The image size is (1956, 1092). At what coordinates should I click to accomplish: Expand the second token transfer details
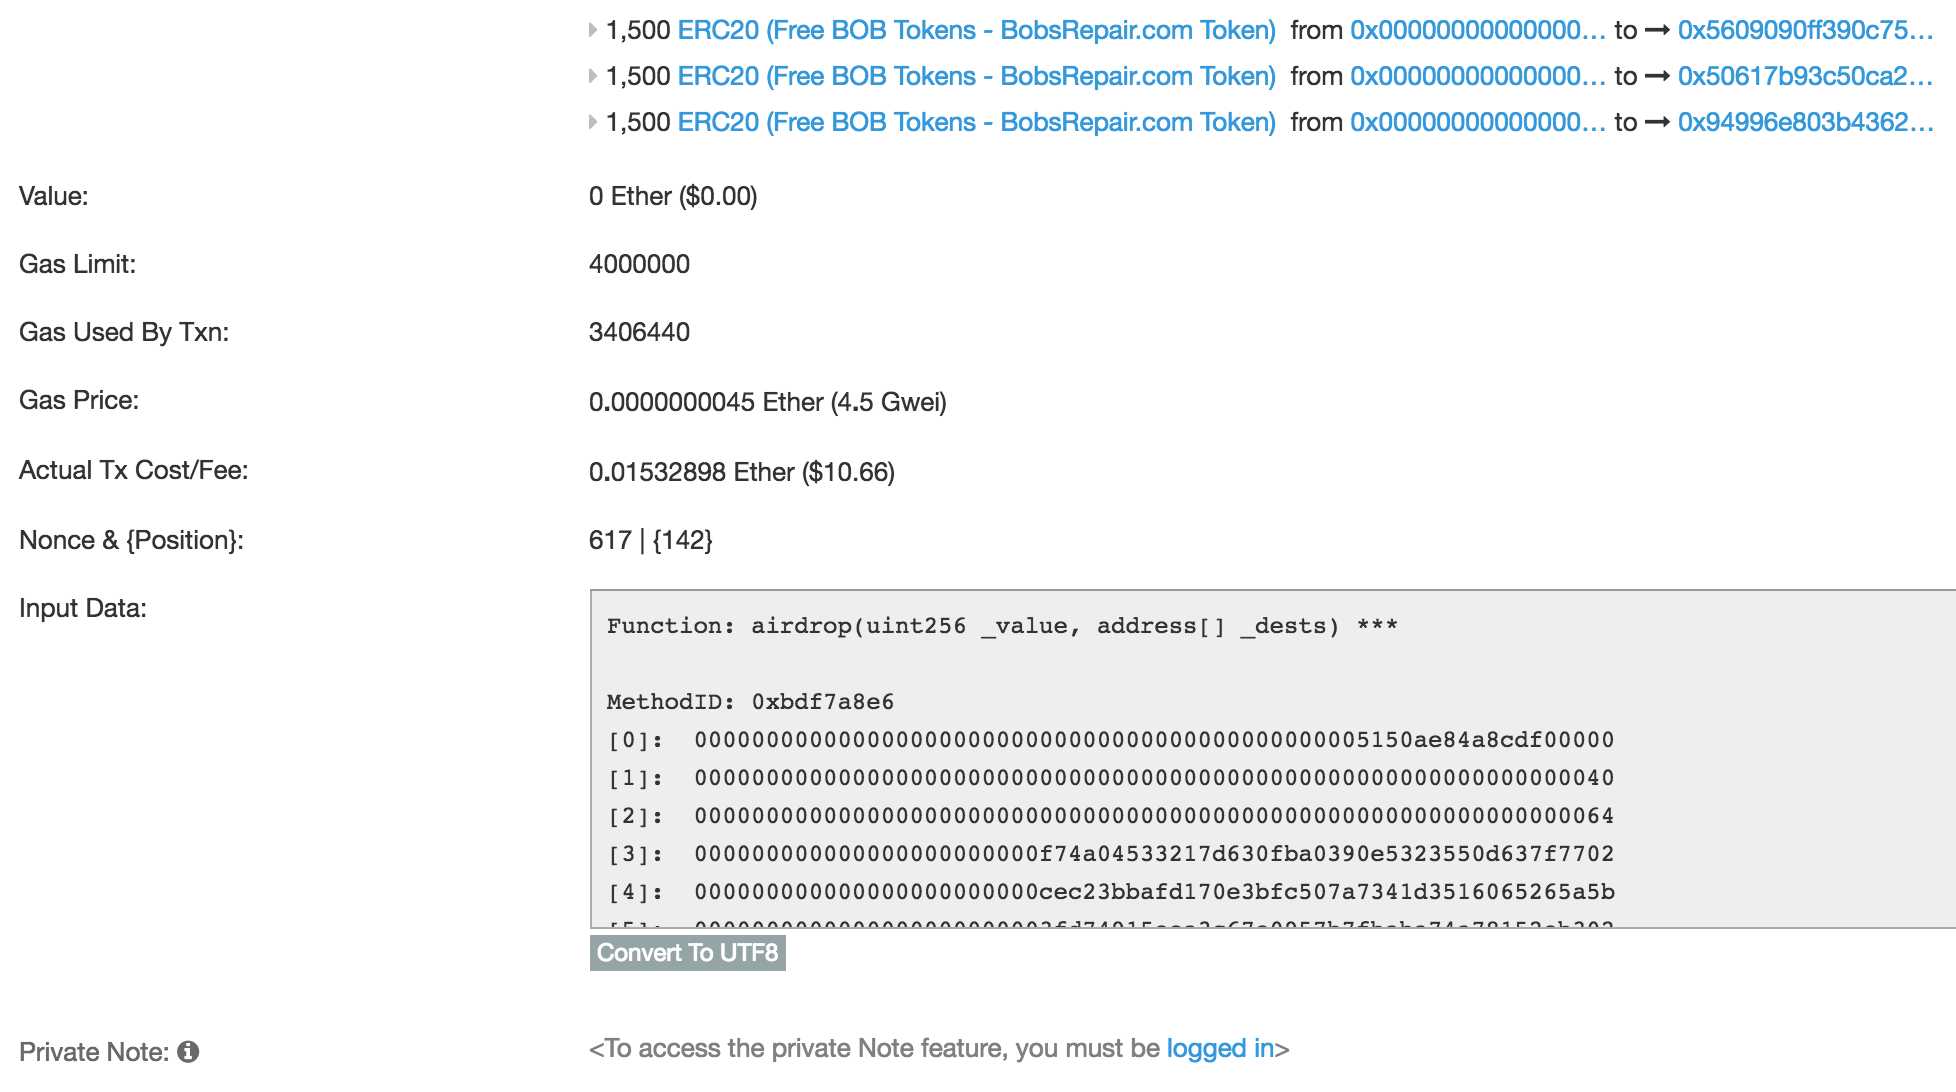click(591, 75)
